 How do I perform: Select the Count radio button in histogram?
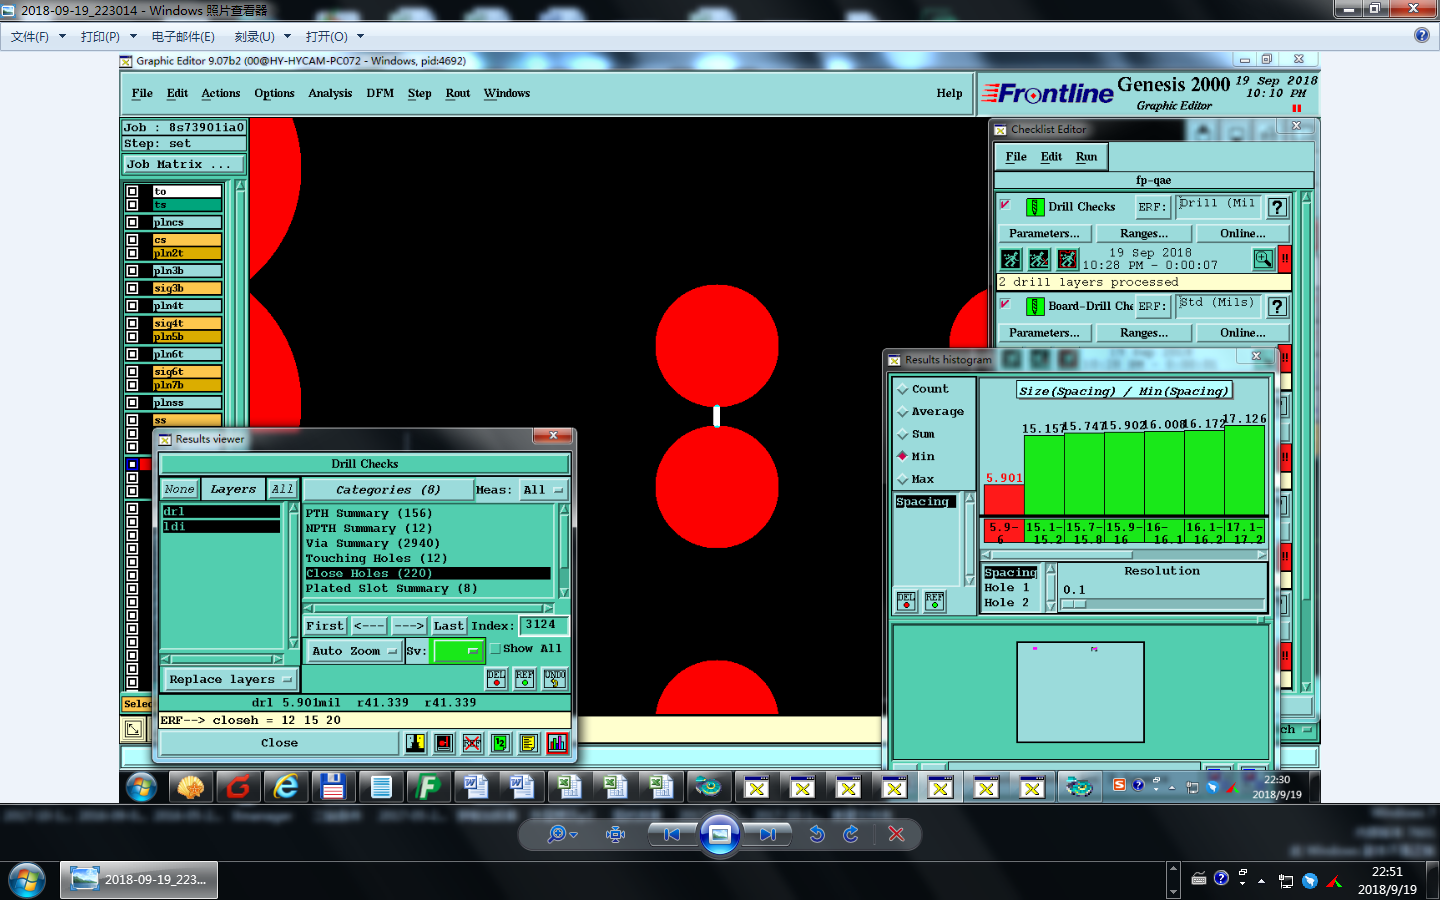coord(903,389)
